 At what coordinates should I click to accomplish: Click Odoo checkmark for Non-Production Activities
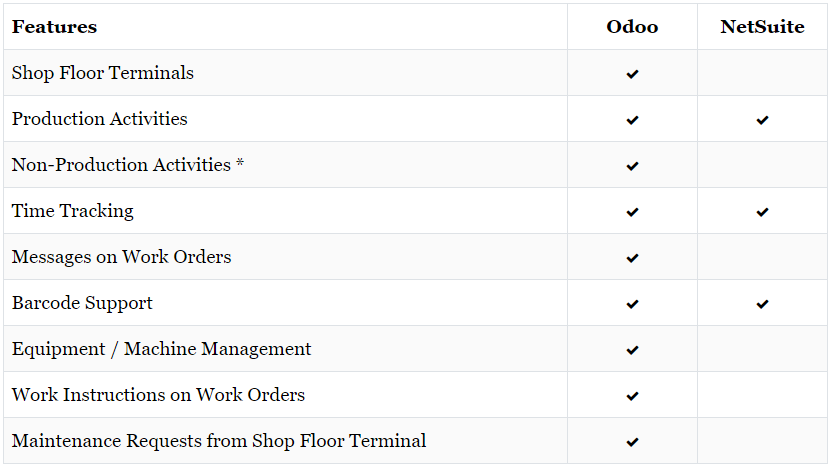click(632, 166)
